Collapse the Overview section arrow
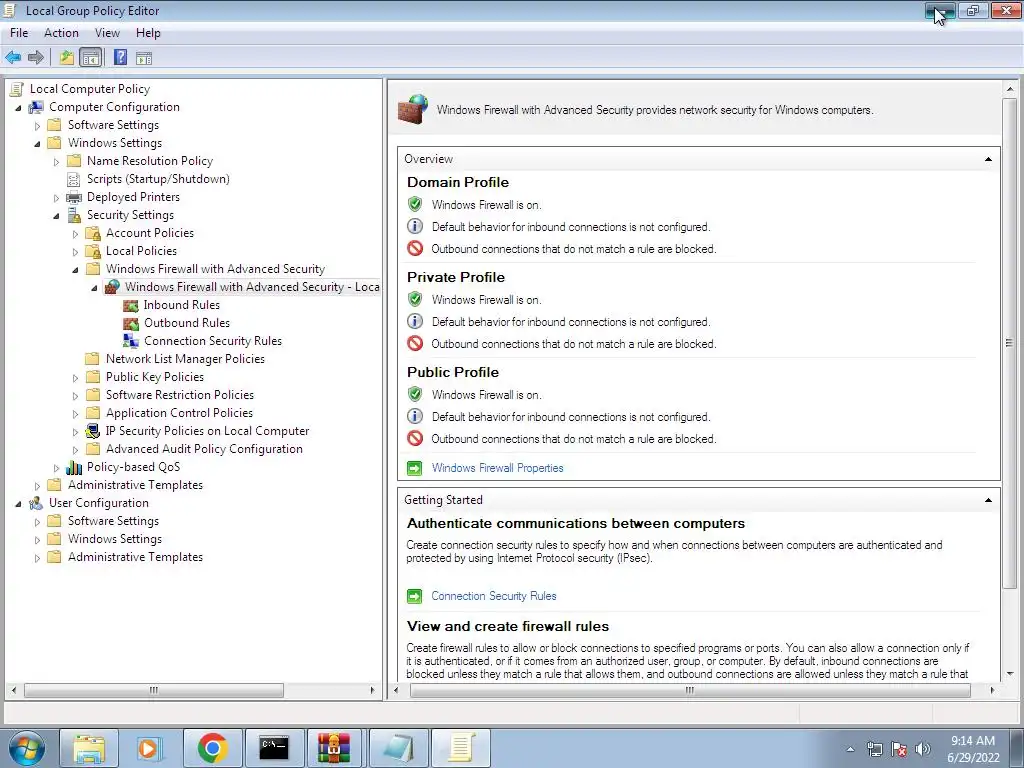The image size is (1024, 768). (x=988, y=159)
